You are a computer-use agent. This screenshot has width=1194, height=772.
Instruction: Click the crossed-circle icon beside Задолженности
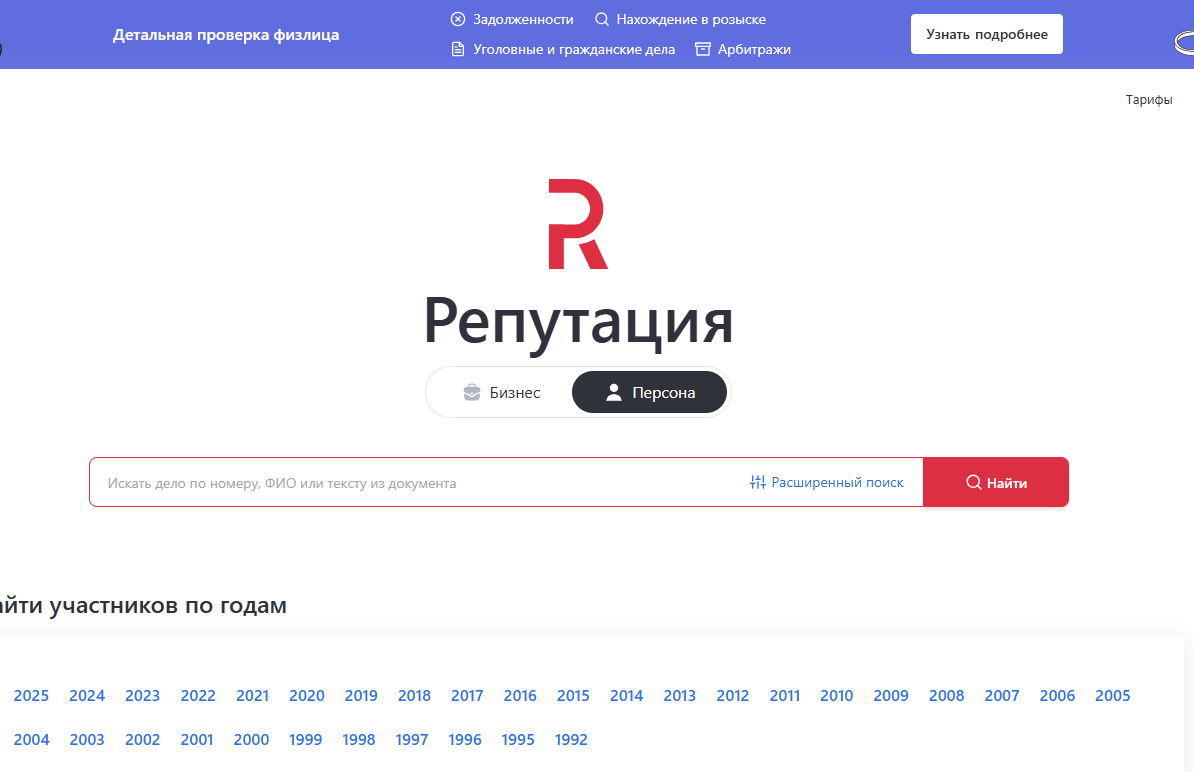coord(458,18)
